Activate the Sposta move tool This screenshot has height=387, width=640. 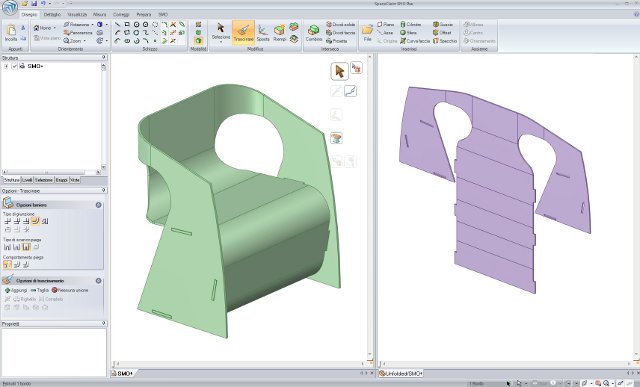(x=263, y=33)
